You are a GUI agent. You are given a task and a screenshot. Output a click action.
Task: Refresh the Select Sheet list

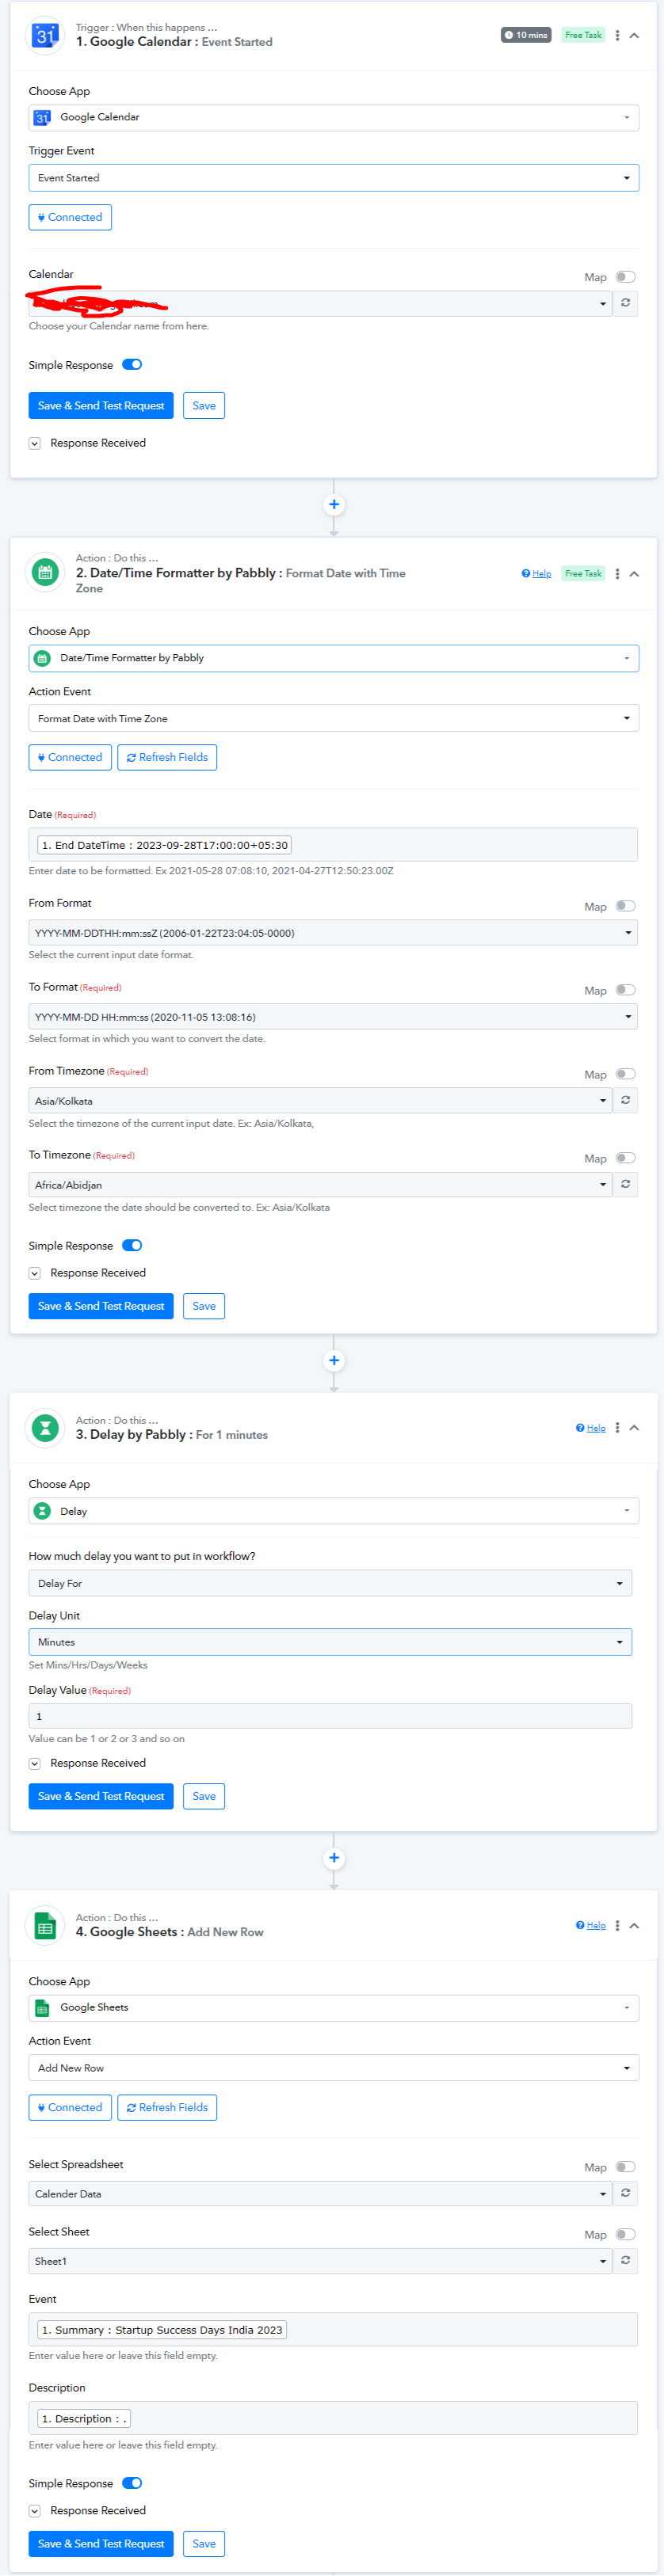(x=626, y=2261)
